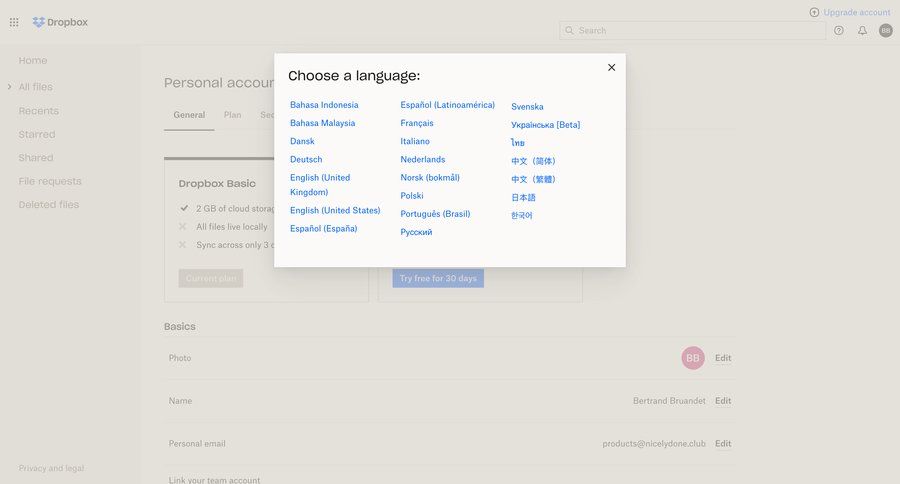The image size is (900, 484).
Task: Open Shared in sidebar
Action: (x=36, y=157)
